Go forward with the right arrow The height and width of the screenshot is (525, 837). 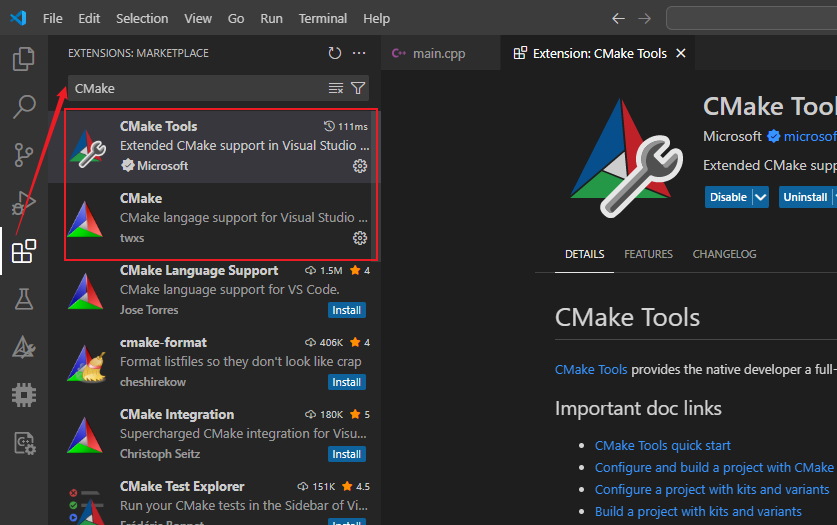[x=645, y=19]
